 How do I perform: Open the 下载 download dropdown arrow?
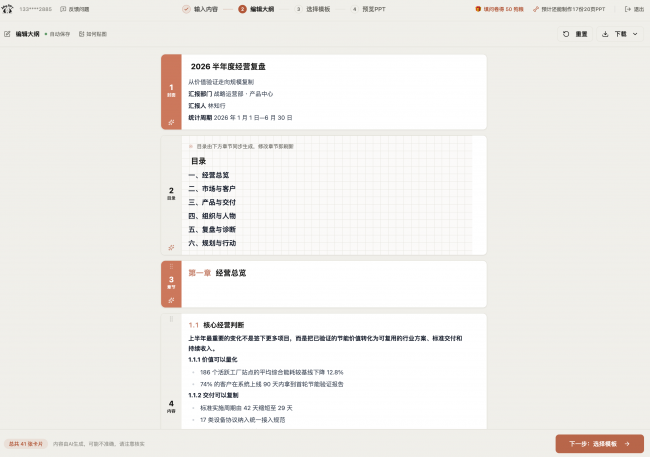[x=635, y=34]
